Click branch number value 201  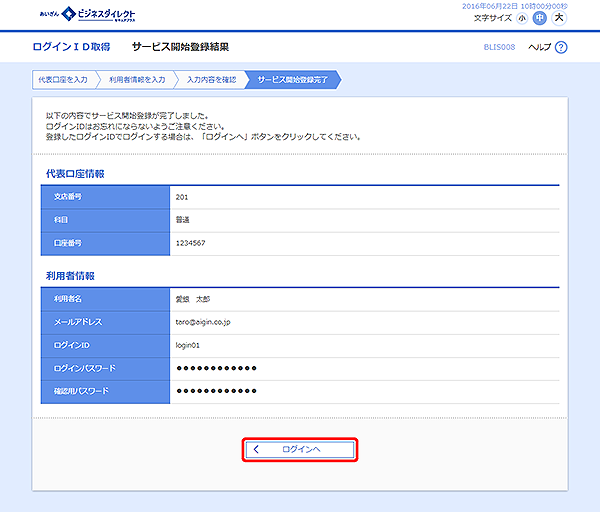tap(182, 197)
